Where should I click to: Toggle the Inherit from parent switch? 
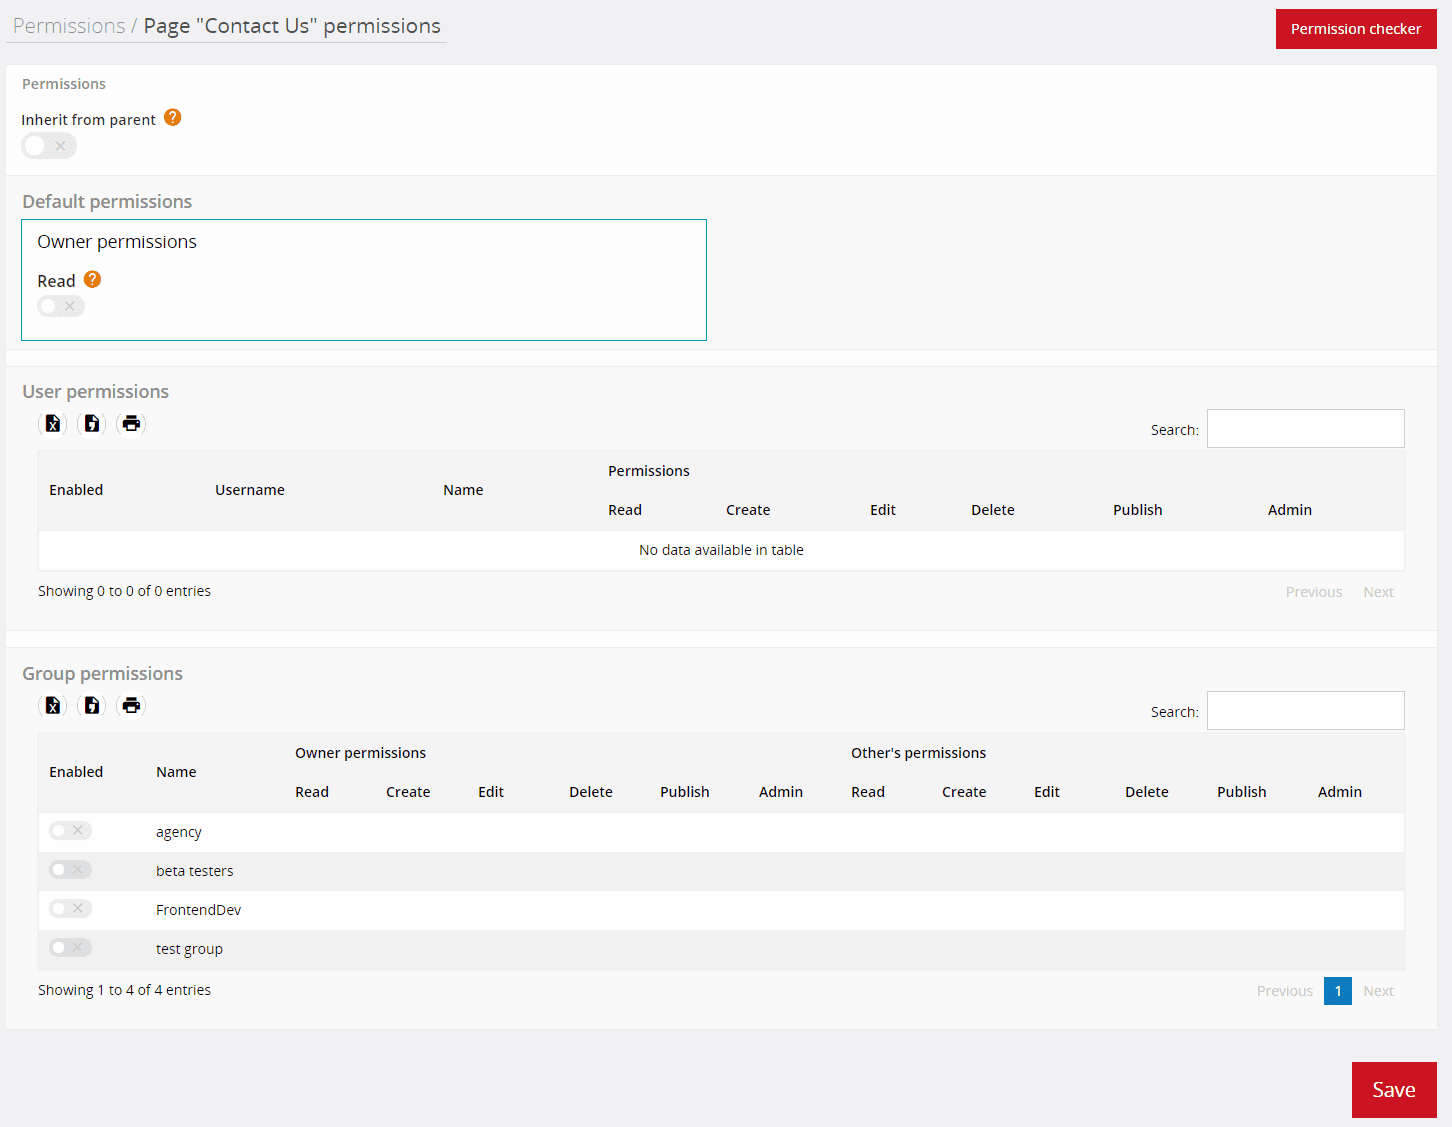[48, 145]
